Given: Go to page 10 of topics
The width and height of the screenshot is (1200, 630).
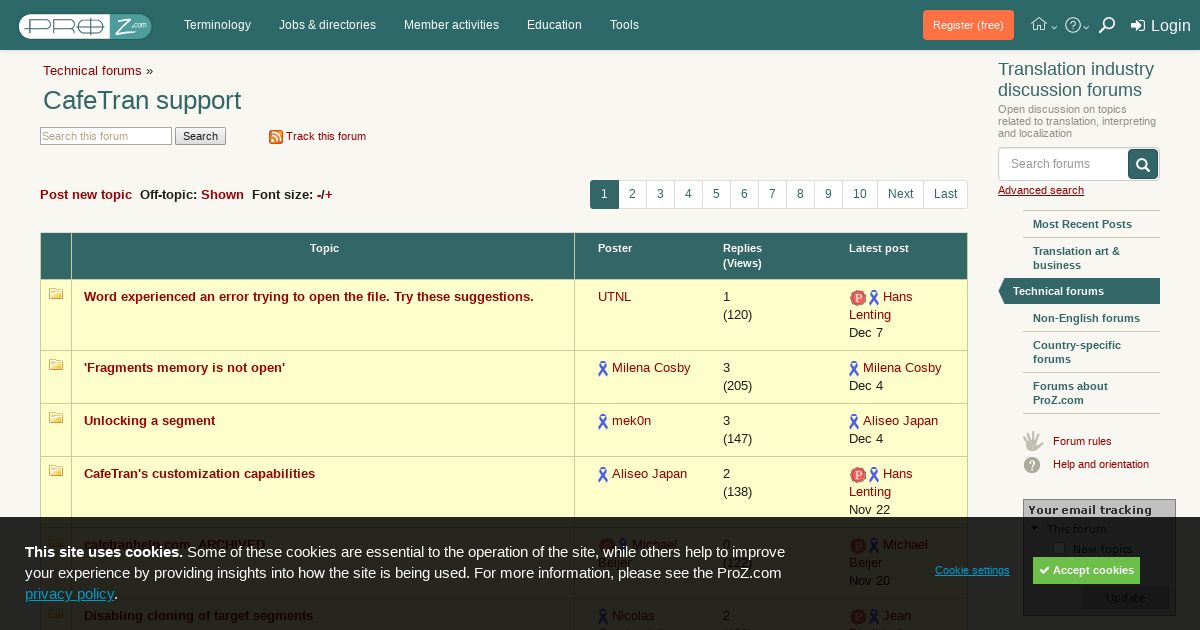Looking at the screenshot, I should click(x=860, y=194).
